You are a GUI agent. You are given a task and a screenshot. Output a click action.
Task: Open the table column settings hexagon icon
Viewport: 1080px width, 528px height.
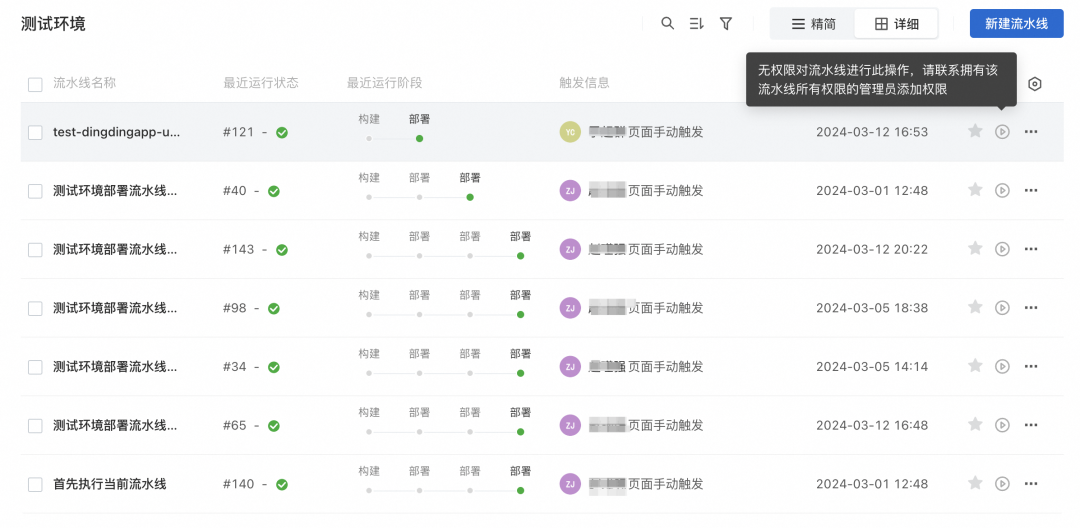point(1035,84)
